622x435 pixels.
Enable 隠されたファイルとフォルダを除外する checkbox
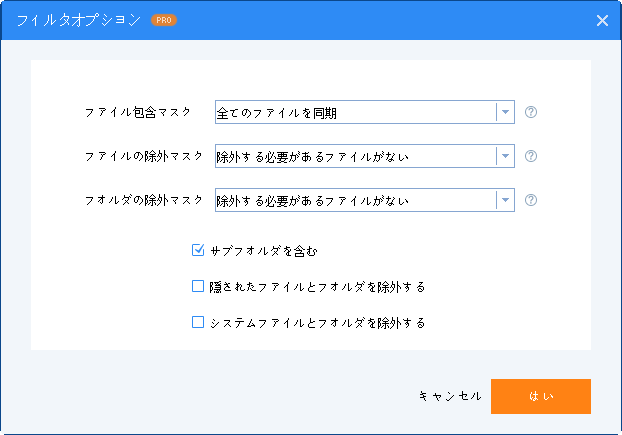point(198,286)
